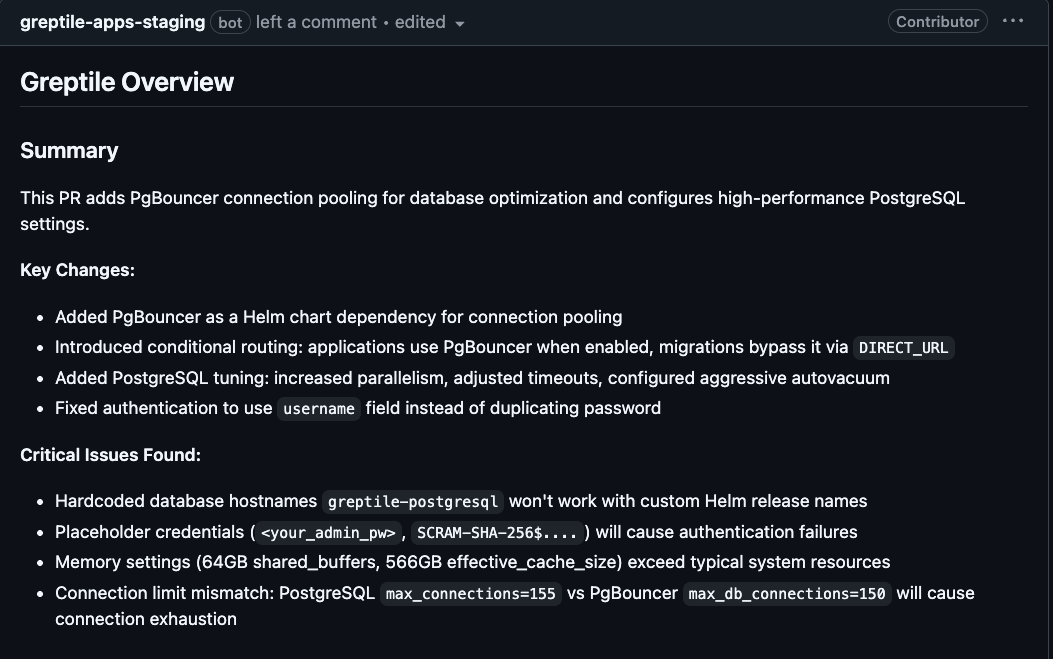Click the max_db_connections=150 code snippet

(787, 594)
